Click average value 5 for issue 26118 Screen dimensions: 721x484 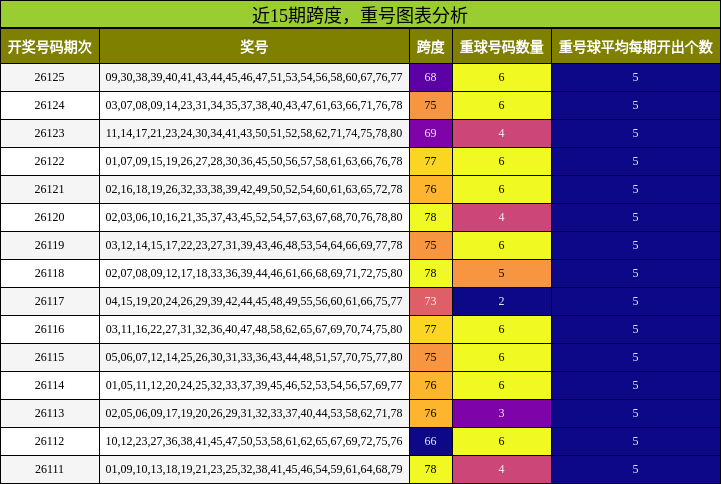point(636,273)
